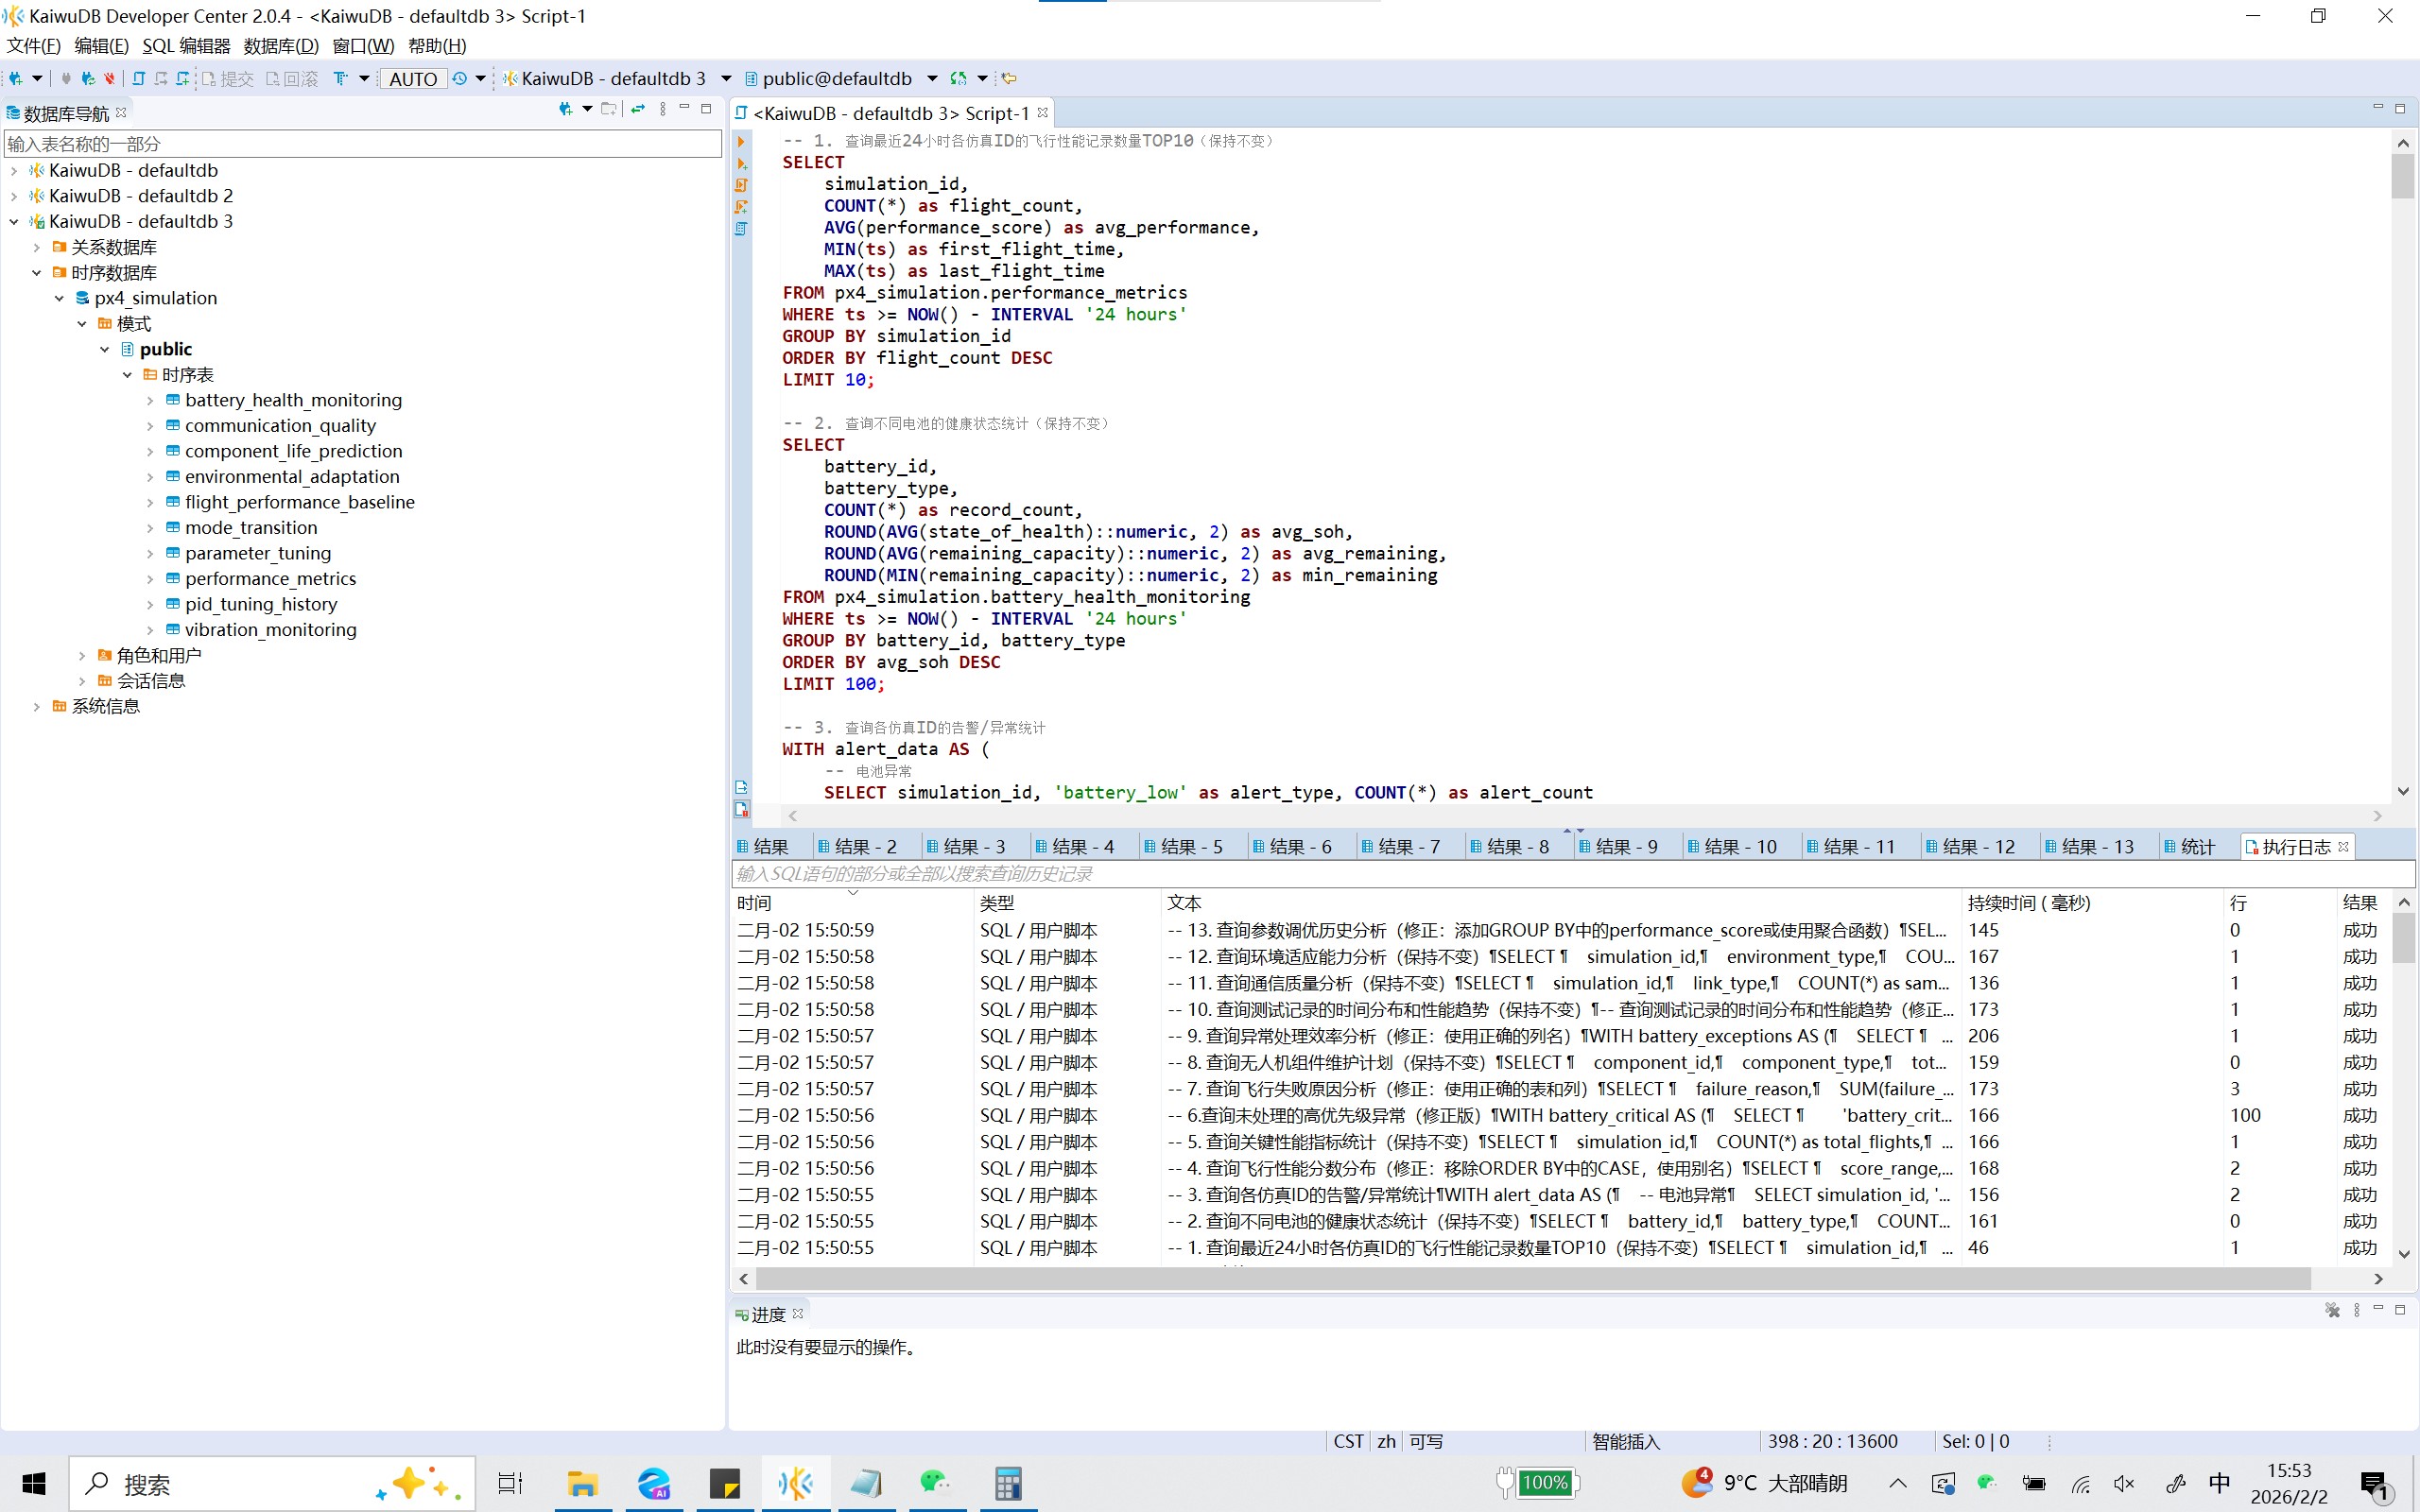Expand the performance_metrics table node
Screen dimensions: 2420x1512
coord(150,579)
